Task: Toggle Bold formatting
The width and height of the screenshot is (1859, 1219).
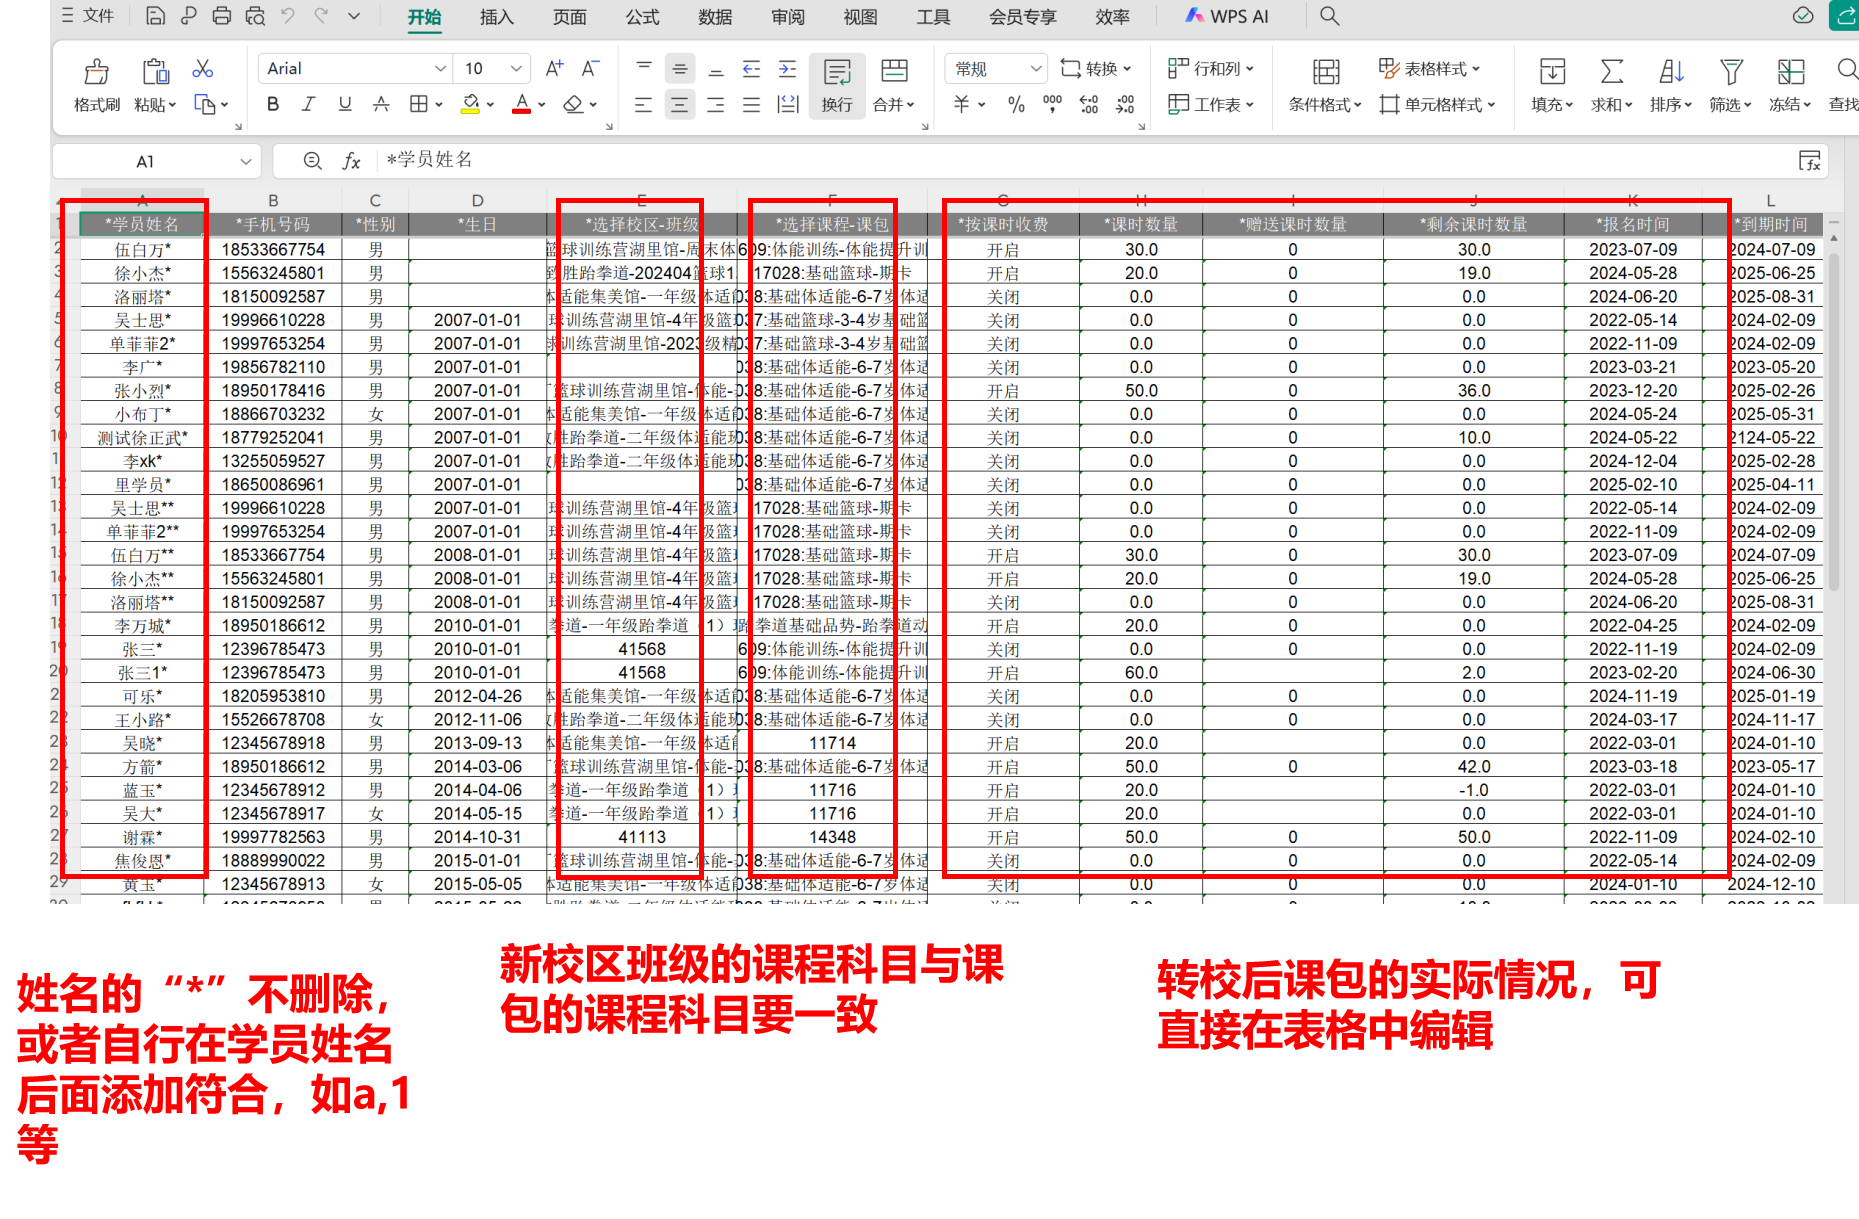Action: (x=272, y=104)
